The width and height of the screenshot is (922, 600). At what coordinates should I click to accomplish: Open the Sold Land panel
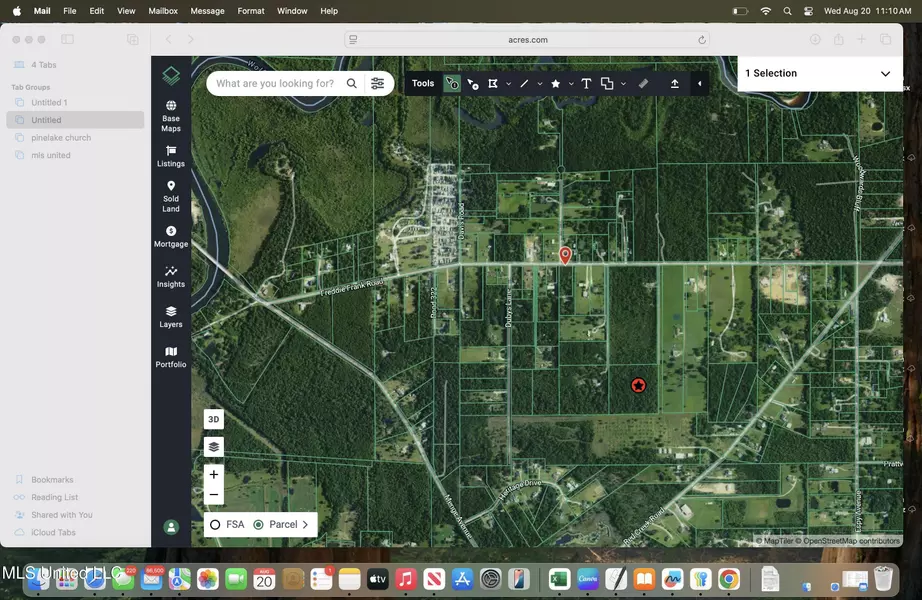click(x=171, y=196)
